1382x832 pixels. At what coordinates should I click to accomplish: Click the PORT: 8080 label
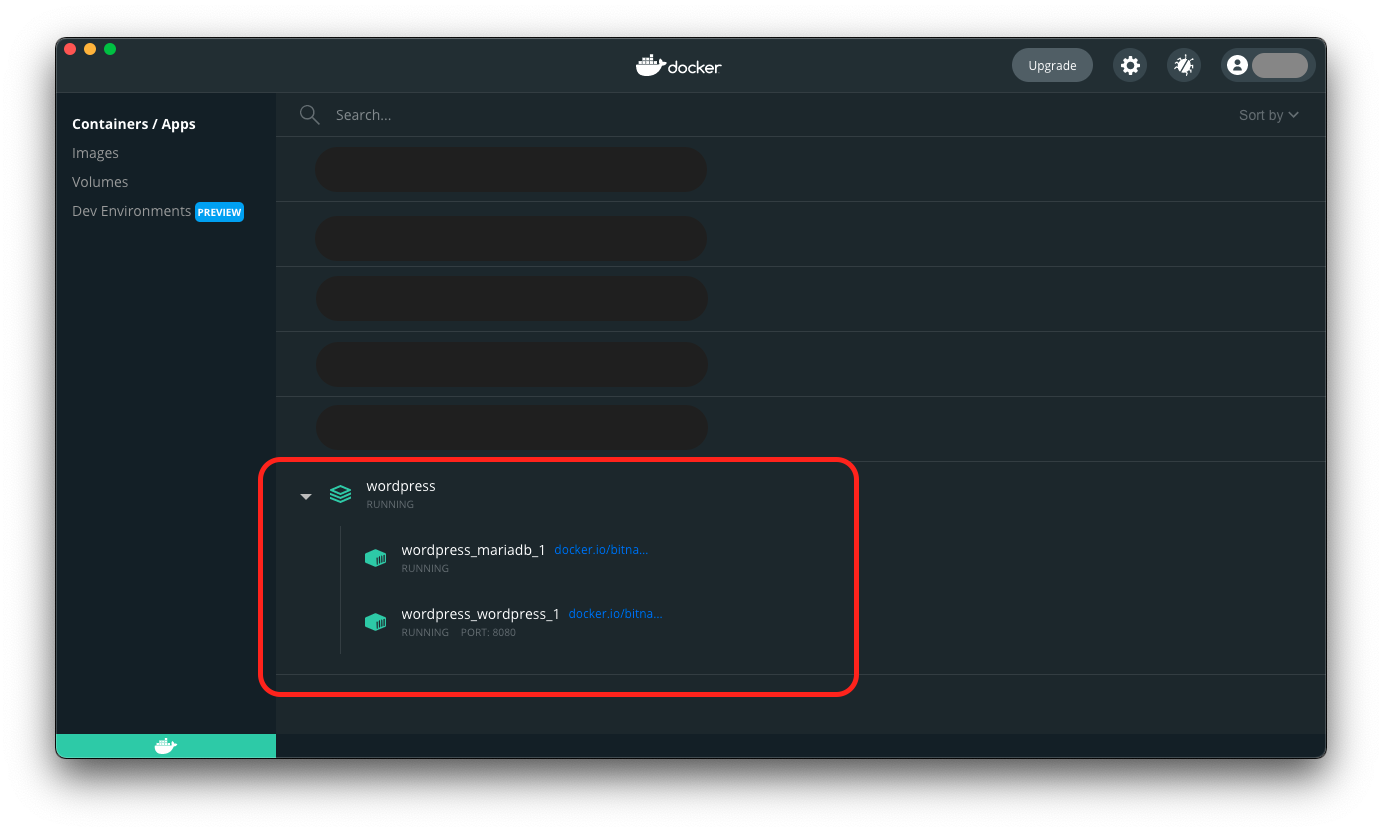(x=488, y=632)
